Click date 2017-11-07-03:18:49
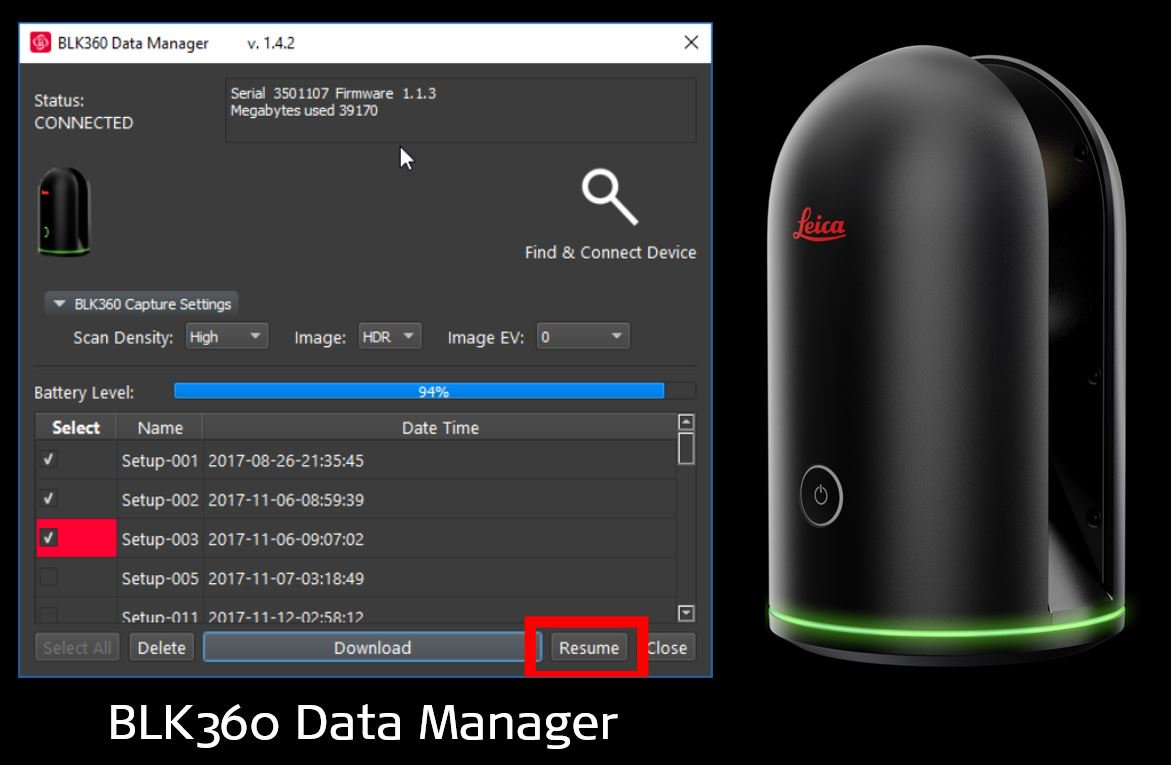 [x=286, y=578]
